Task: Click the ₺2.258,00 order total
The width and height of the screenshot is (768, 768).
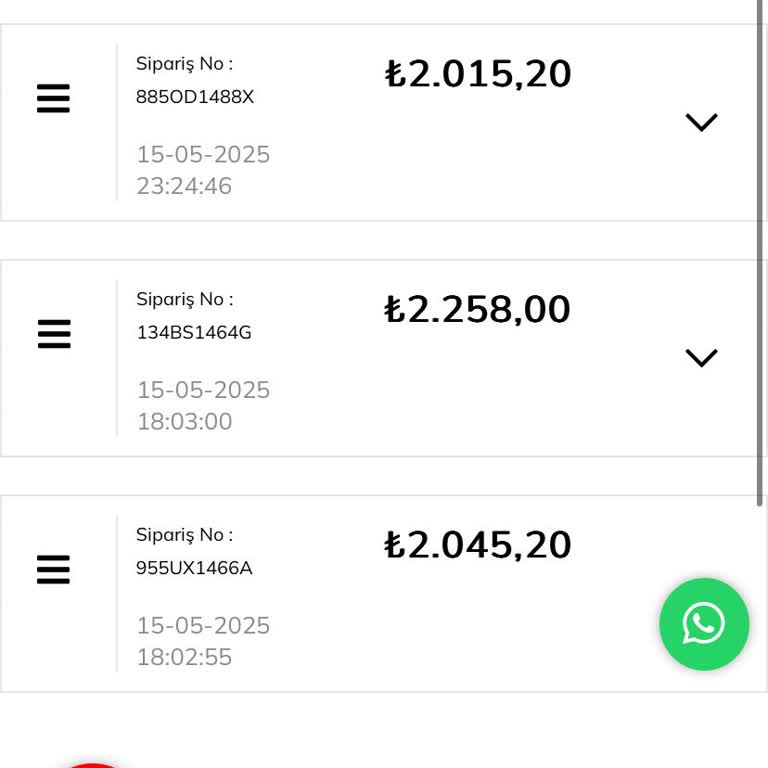Action: [x=478, y=309]
